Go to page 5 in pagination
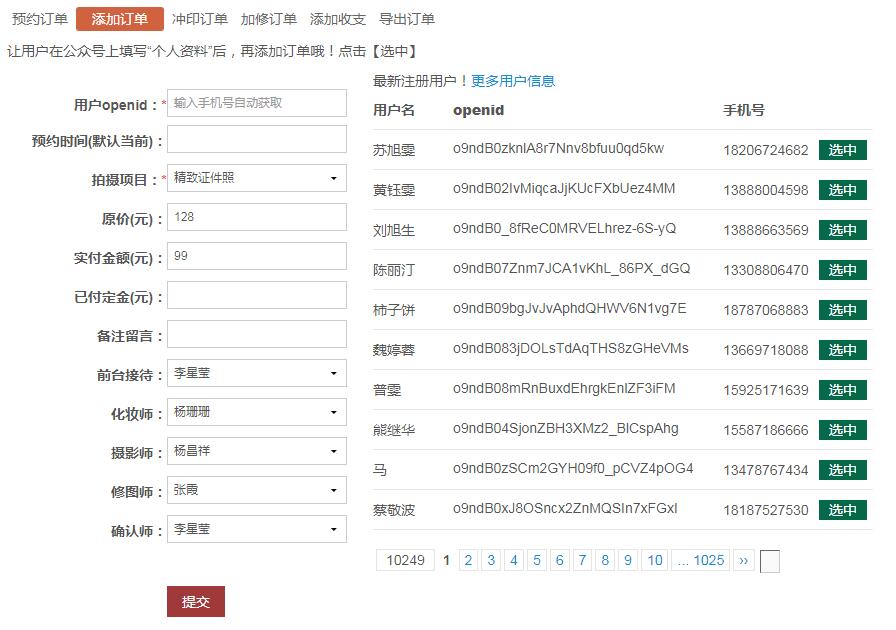Screen dimensions: 896x630 [x=537, y=560]
